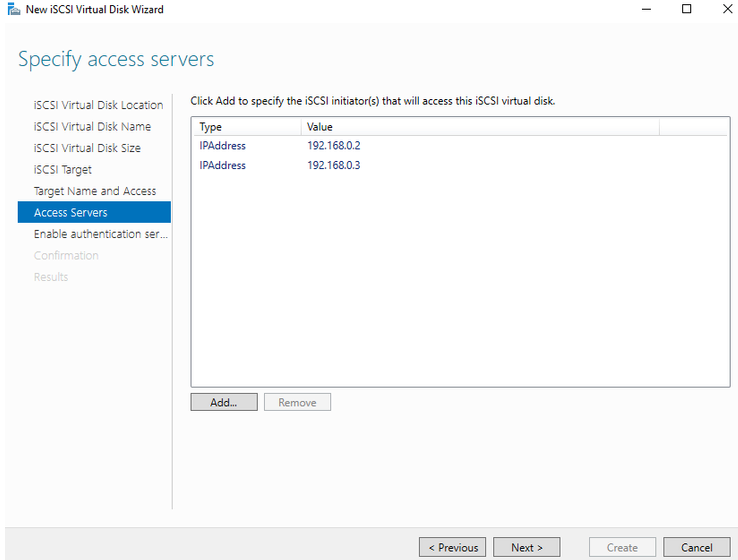Image resolution: width=738 pixels, height=560 pixels.
Task: Sort list by the Type column header
Action: pos(245,127)
